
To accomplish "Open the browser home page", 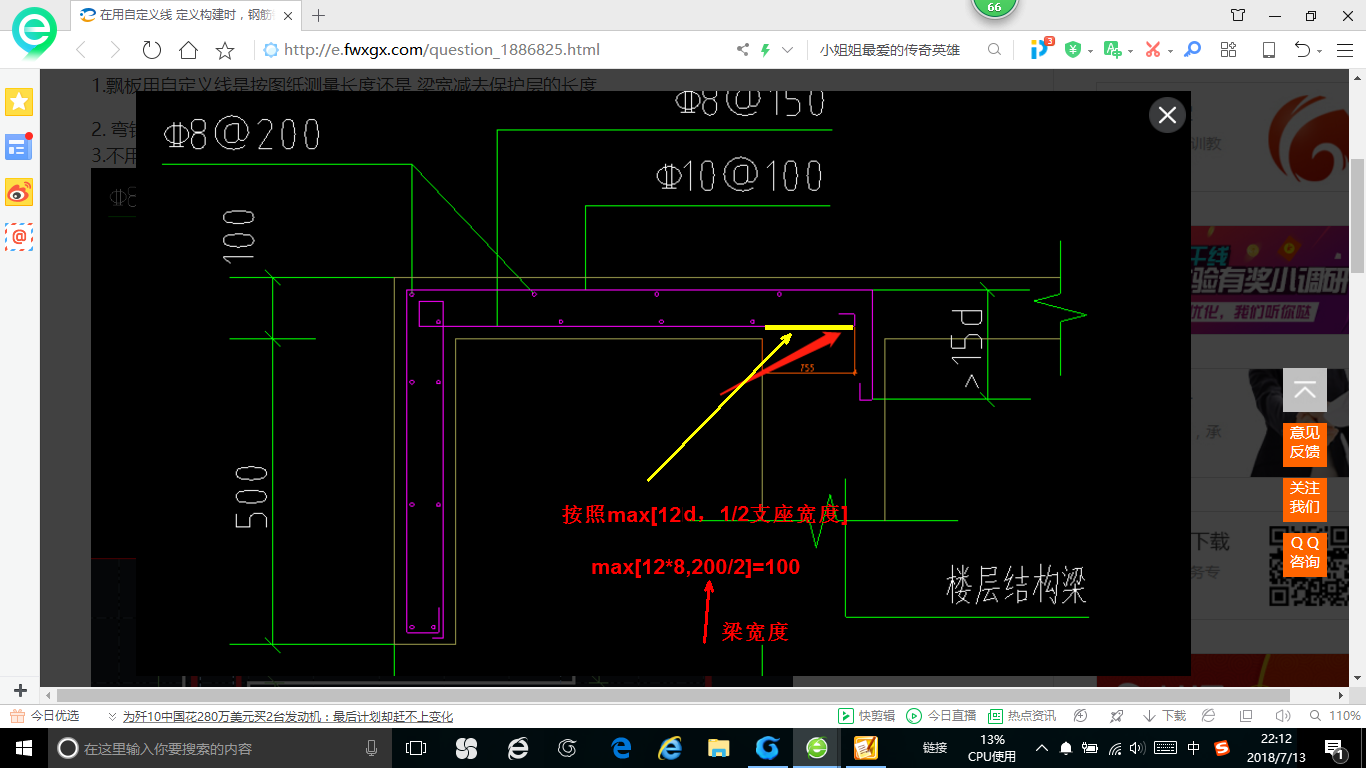I will [x=188, y=50].
